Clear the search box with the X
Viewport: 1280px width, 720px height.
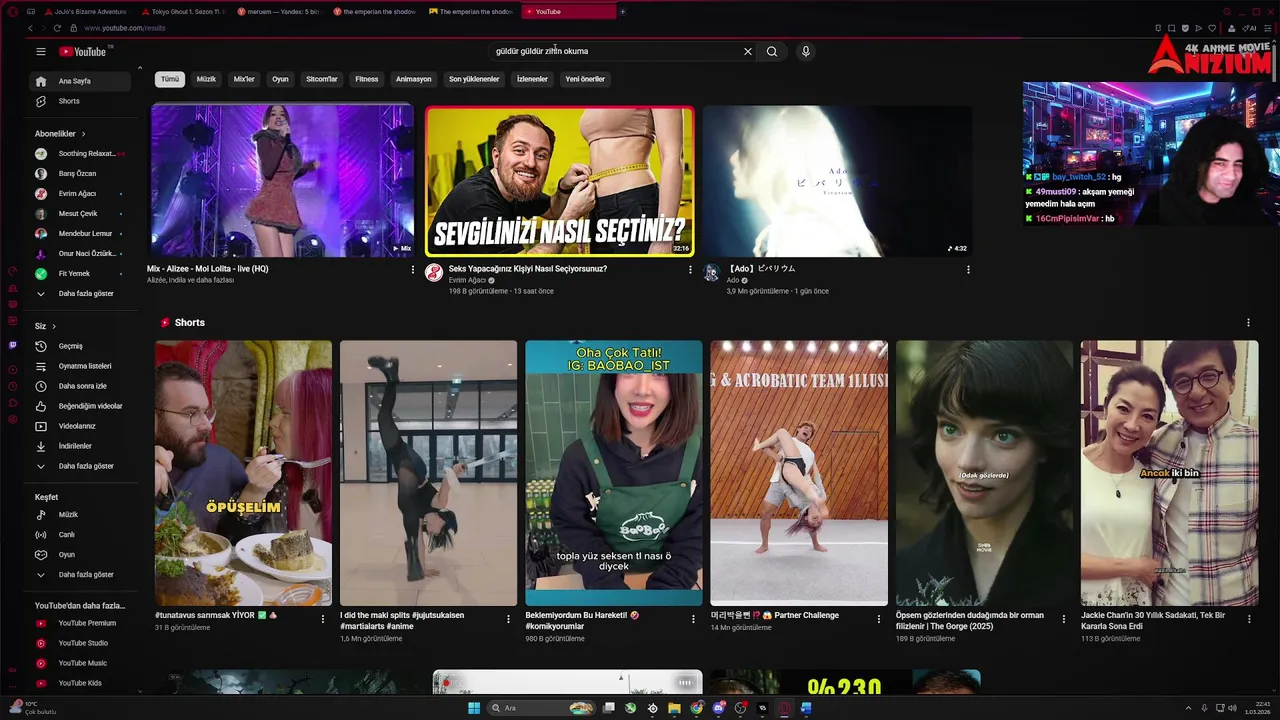tap(747, 51)
